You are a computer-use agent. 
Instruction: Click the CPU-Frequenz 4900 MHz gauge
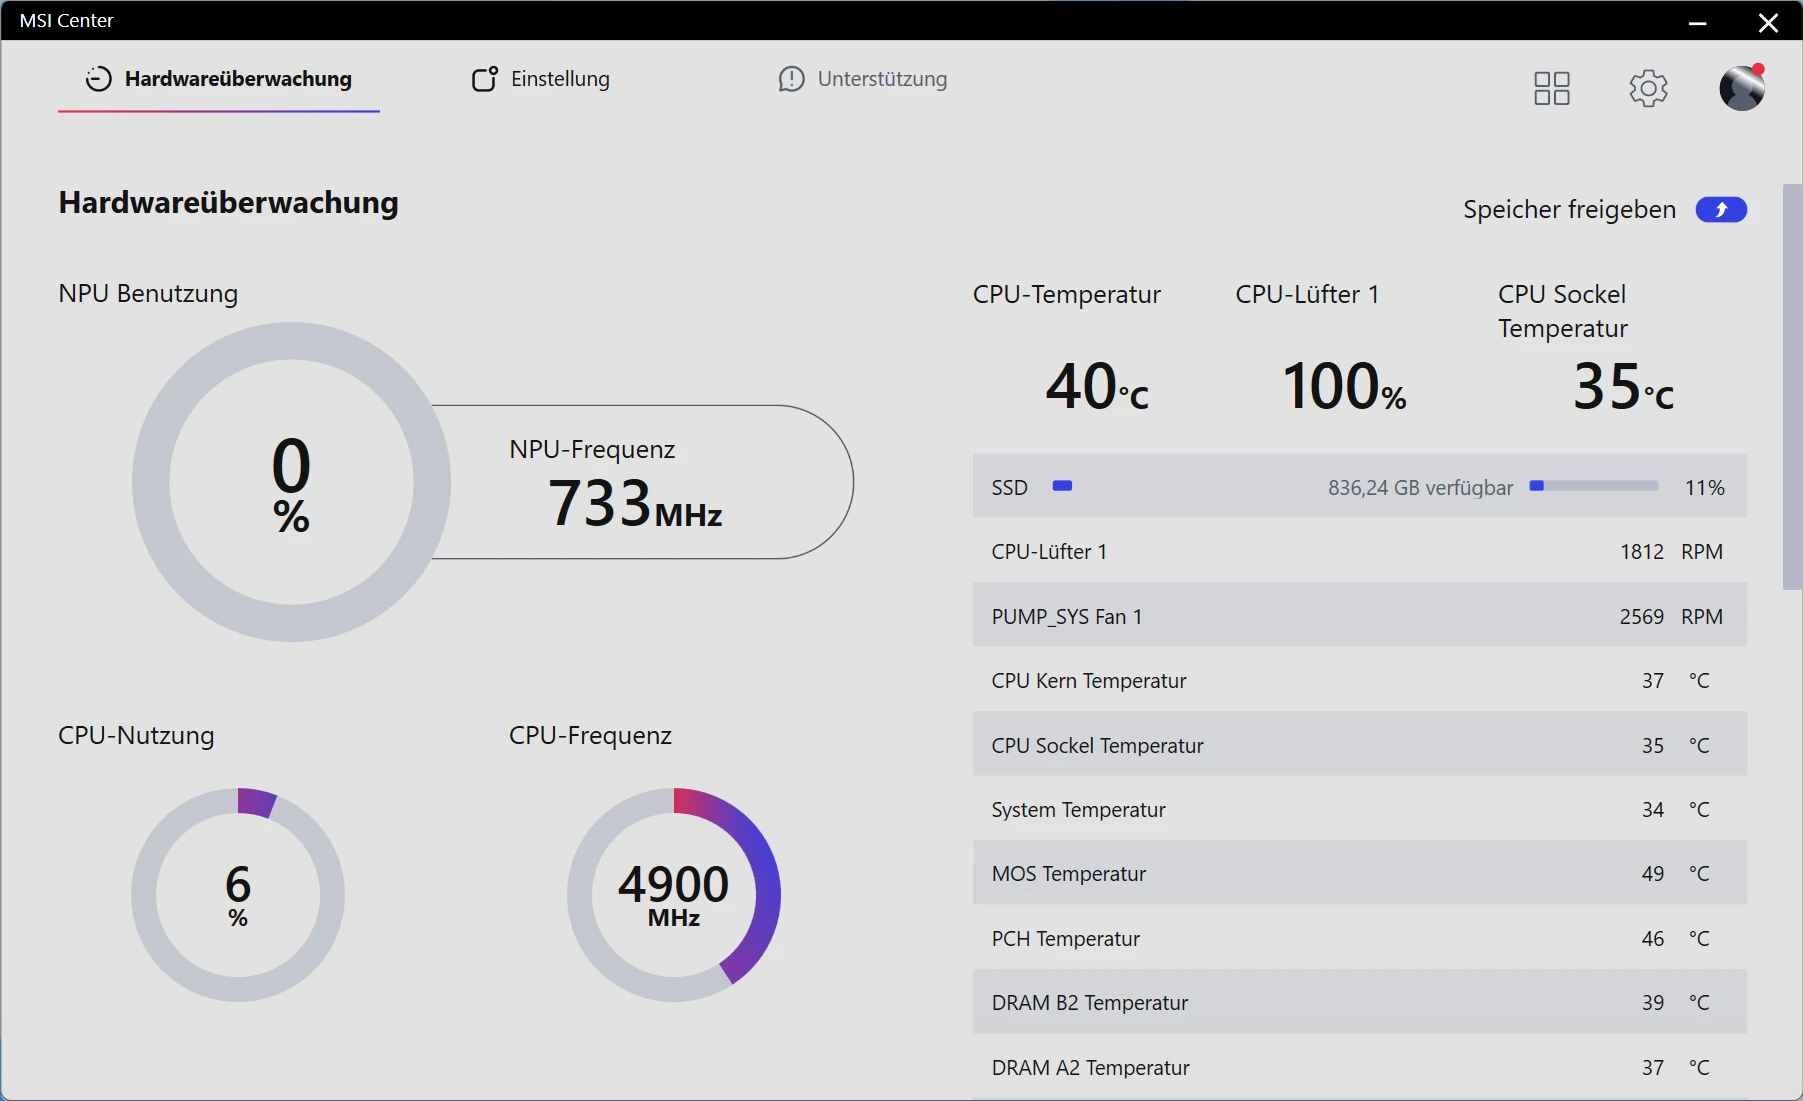coord(673,894)
